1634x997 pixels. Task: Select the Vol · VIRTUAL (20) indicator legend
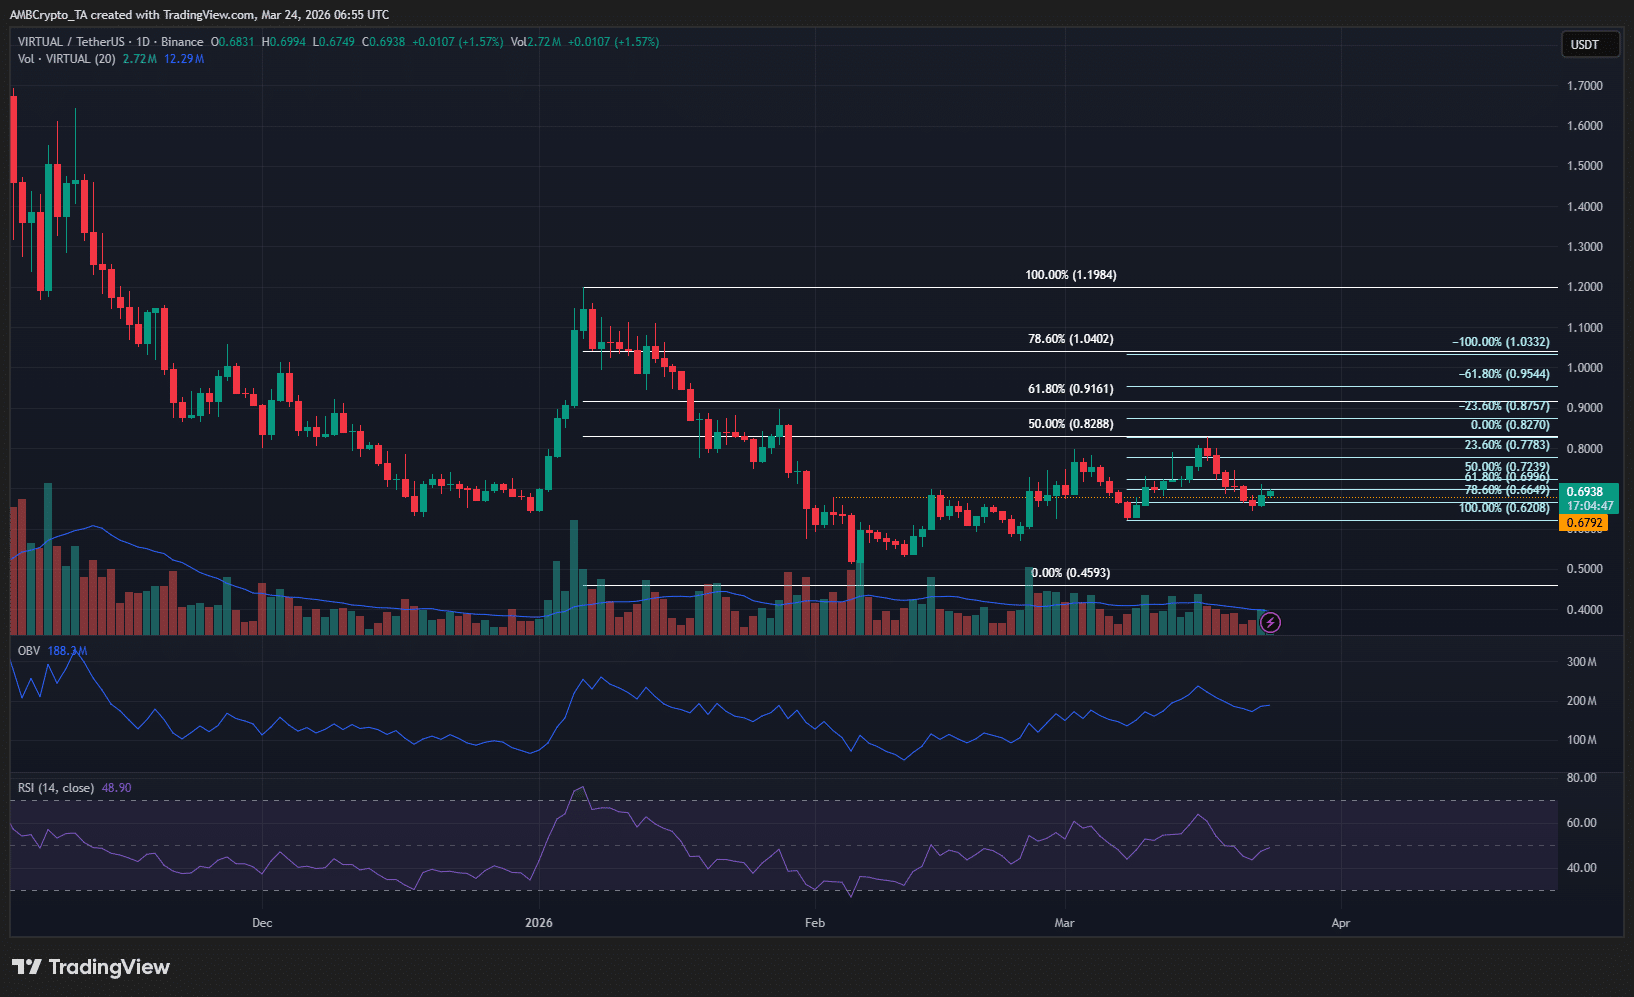pos(66,59)
